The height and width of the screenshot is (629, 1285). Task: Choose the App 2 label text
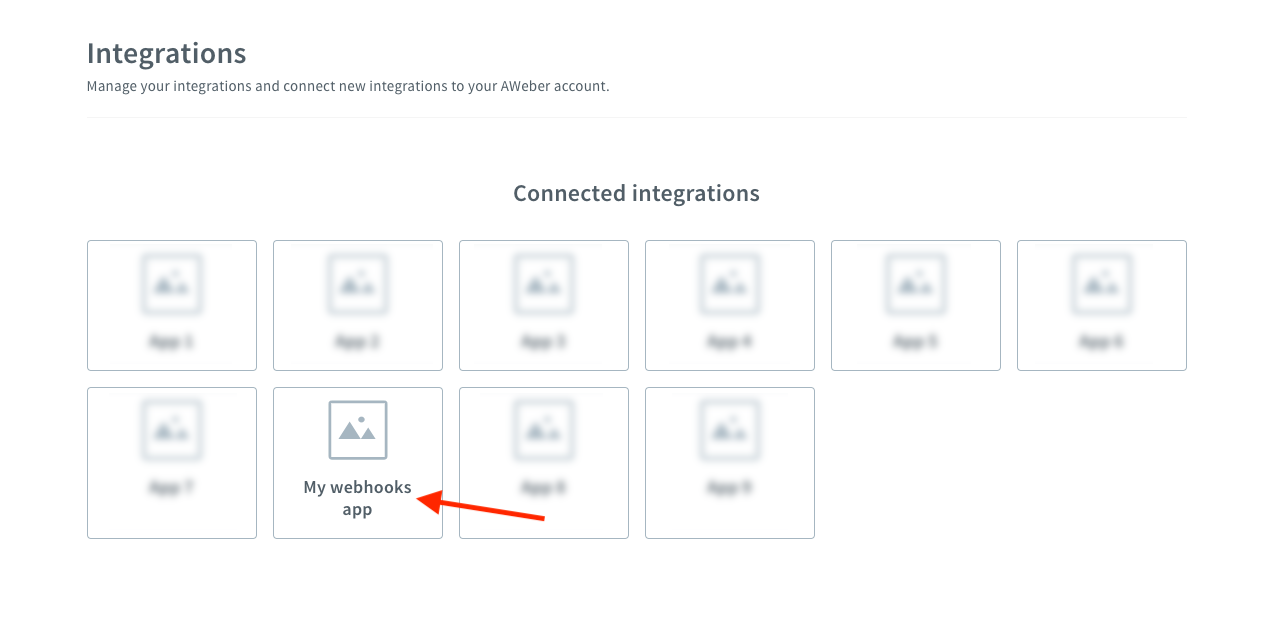(x=358, y=342)
